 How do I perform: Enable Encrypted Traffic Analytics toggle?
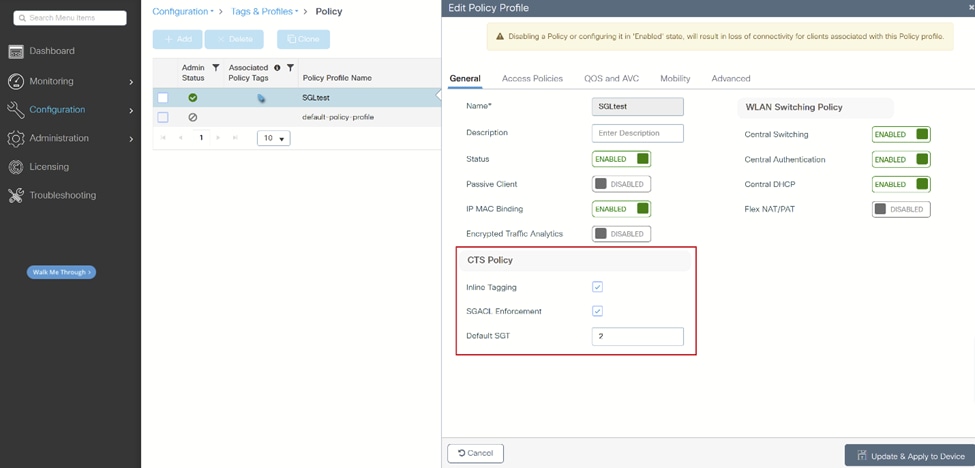tap(621, 234)
